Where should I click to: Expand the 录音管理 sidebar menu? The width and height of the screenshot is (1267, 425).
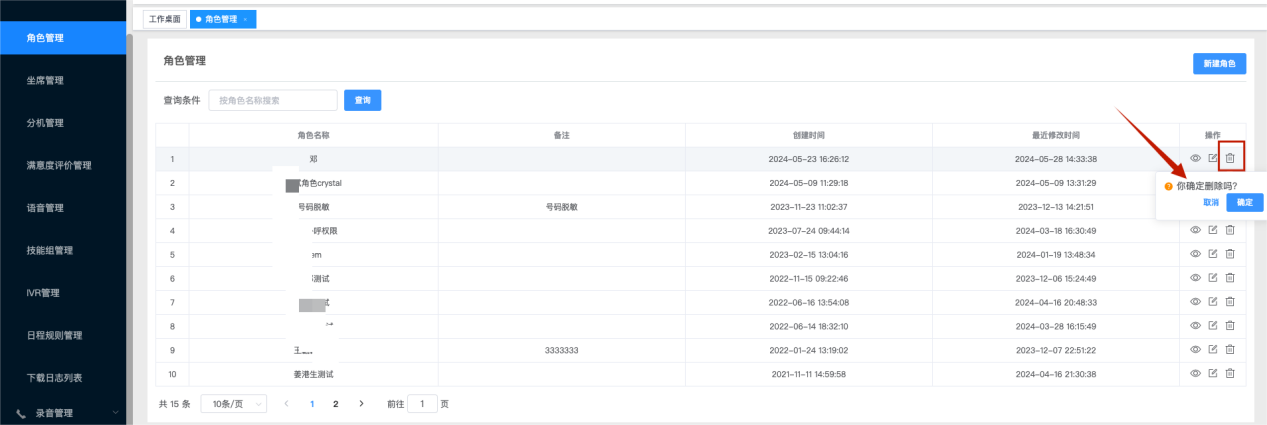pyautogui.click(x=116, y=412)
